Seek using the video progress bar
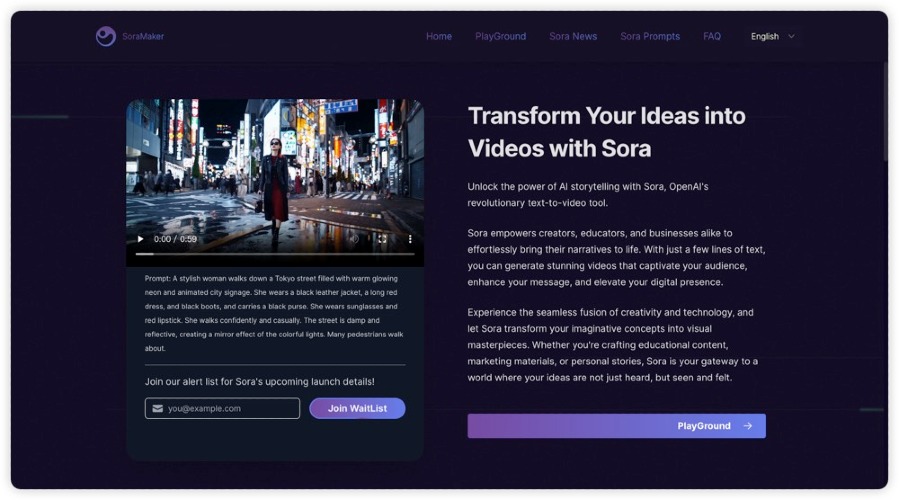The height and width of the screenshot is (500, 899). [275, 254]
